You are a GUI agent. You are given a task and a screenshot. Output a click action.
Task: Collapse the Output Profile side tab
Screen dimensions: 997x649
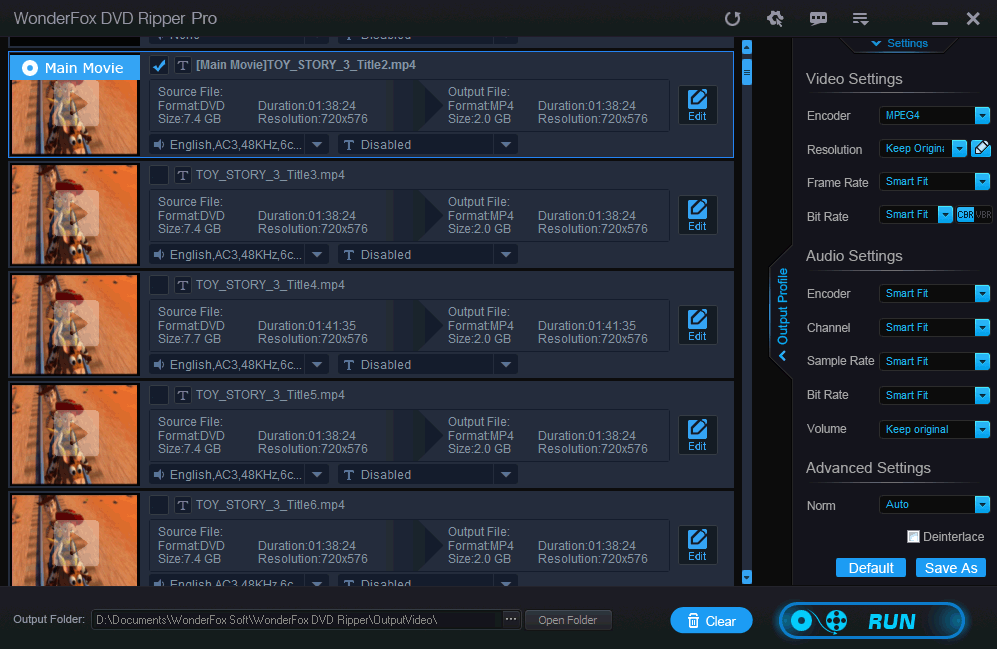pyautogui.click(x=782, y=313)
